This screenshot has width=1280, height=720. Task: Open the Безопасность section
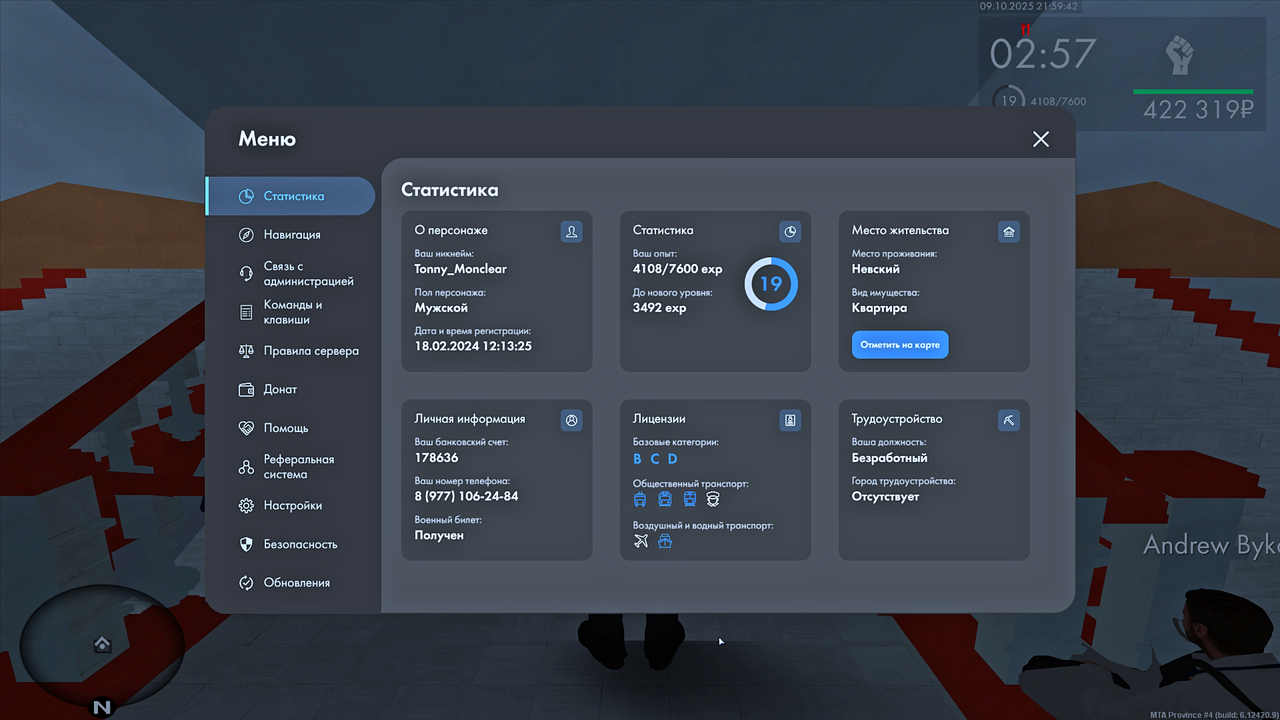(290, 544)
